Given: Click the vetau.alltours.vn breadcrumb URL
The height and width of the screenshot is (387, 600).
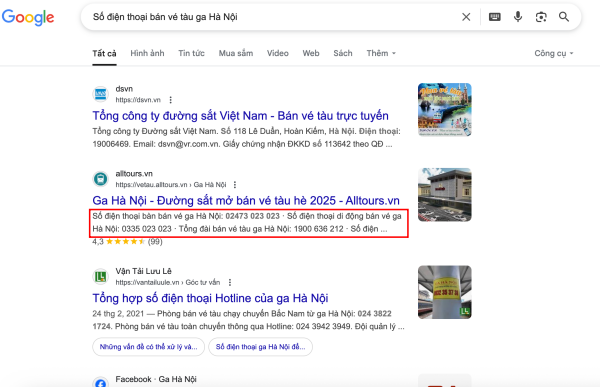Looking at the screenshot, I should click(x=171, y=185).
